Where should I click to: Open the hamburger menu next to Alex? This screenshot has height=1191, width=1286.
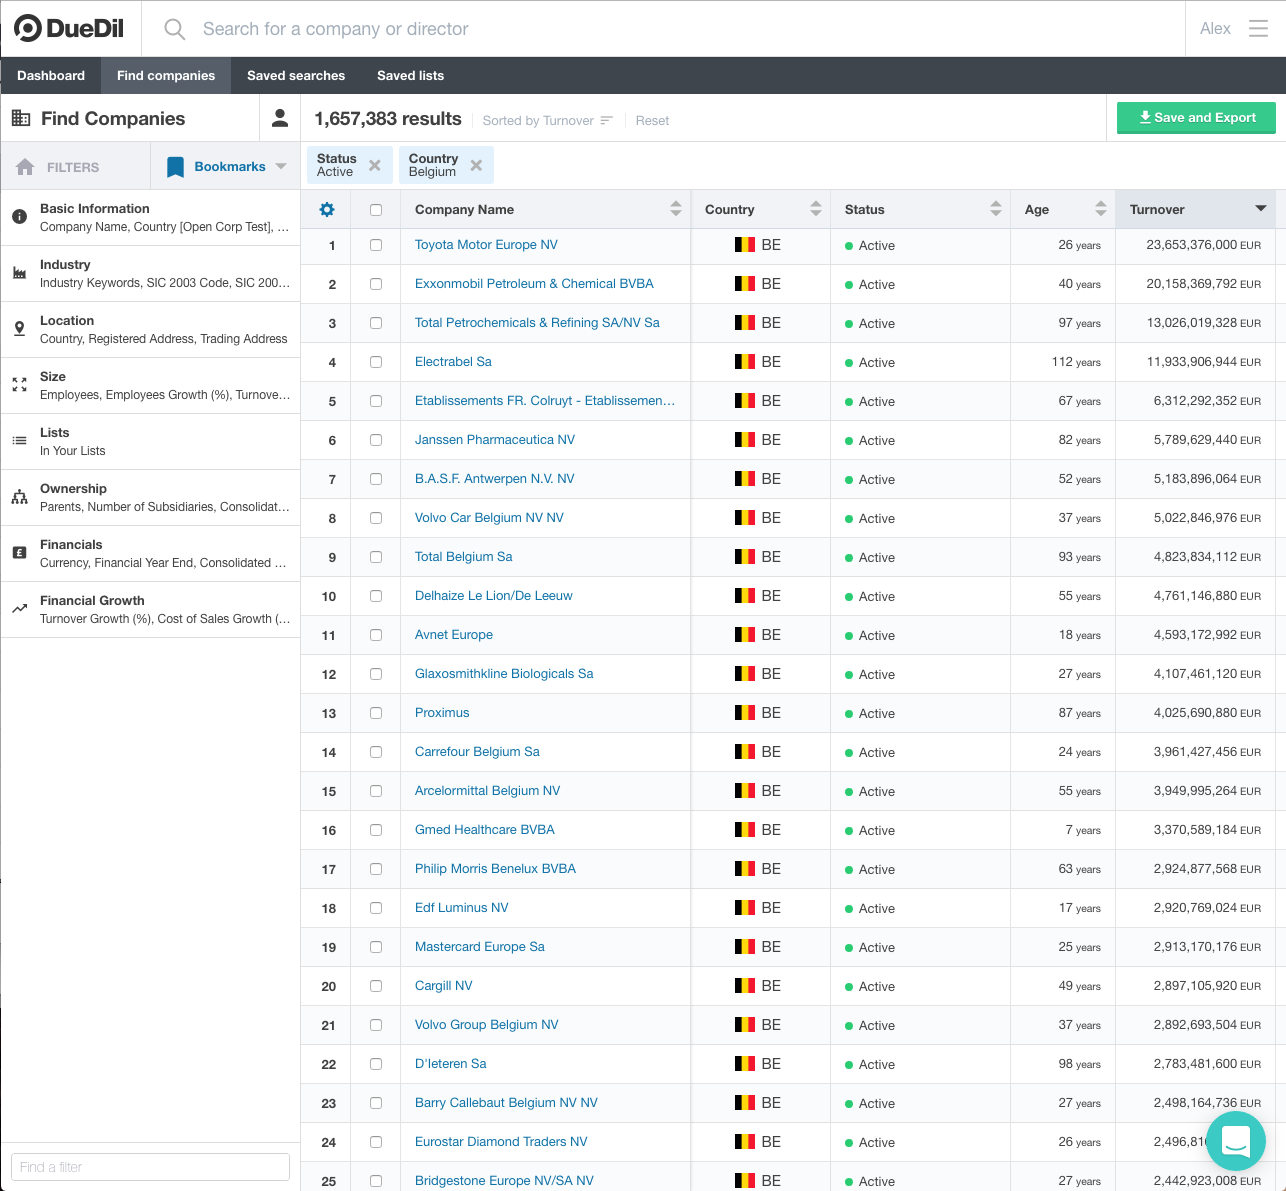click(1258, 29)
